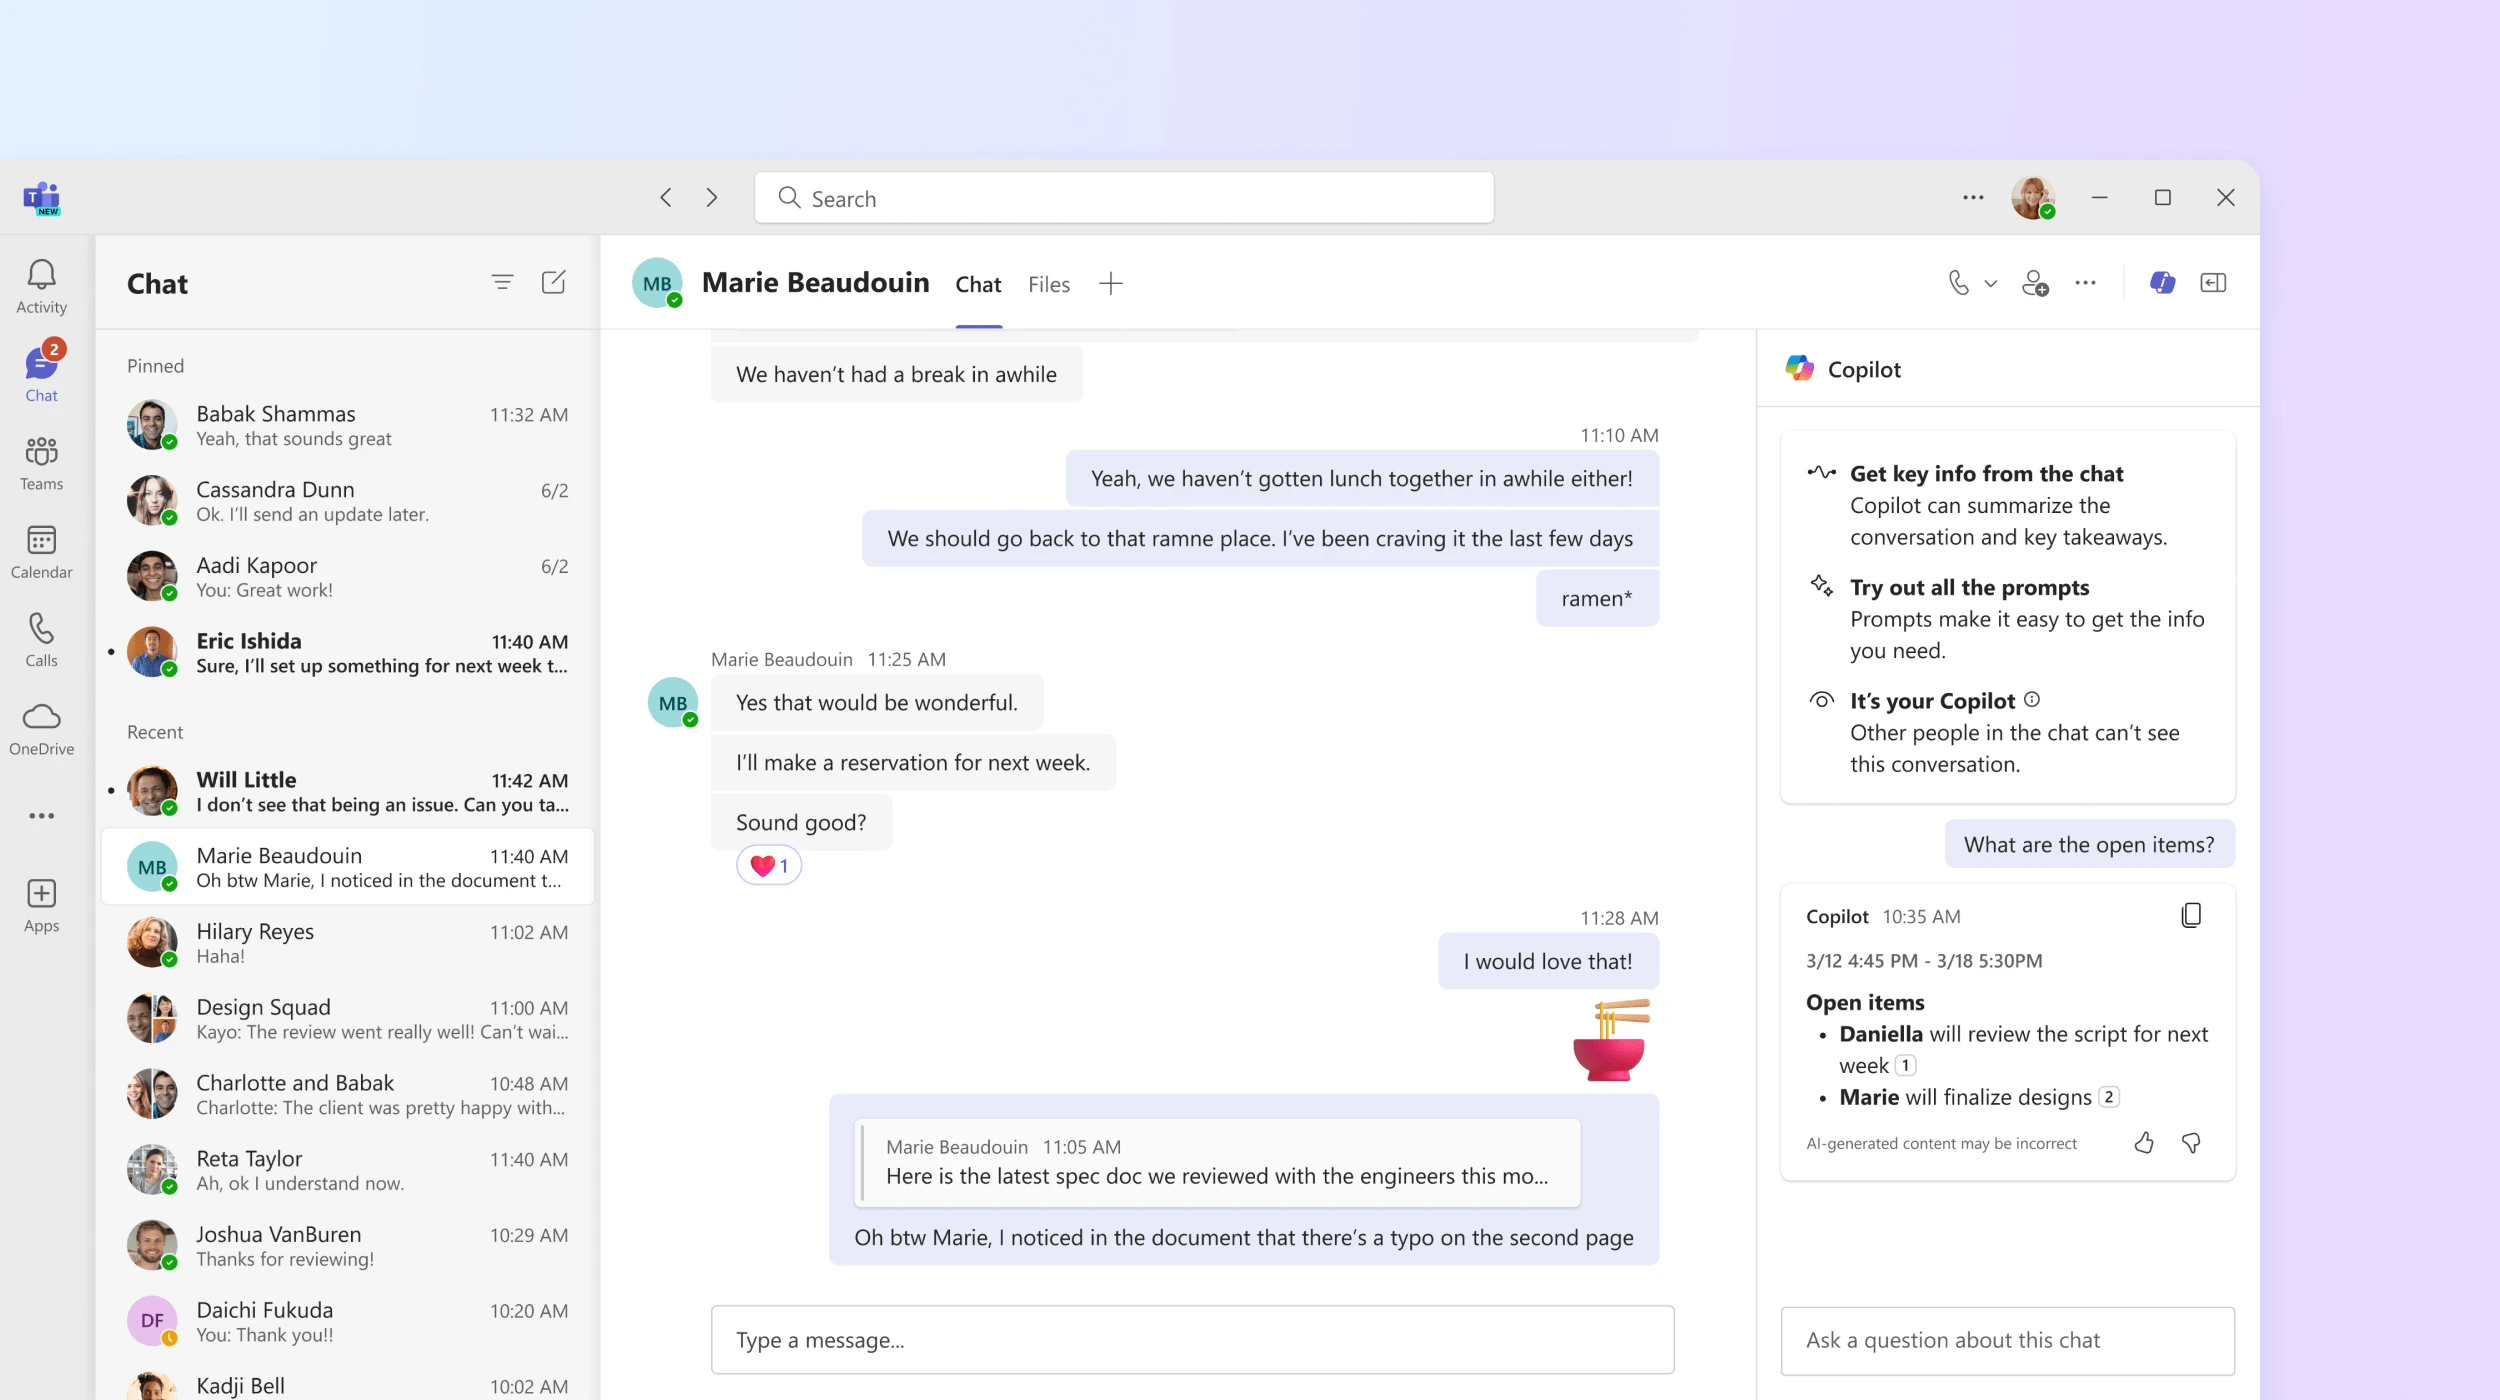
Task: Switch to the Chat tab
Action: (x=978, y=285)
